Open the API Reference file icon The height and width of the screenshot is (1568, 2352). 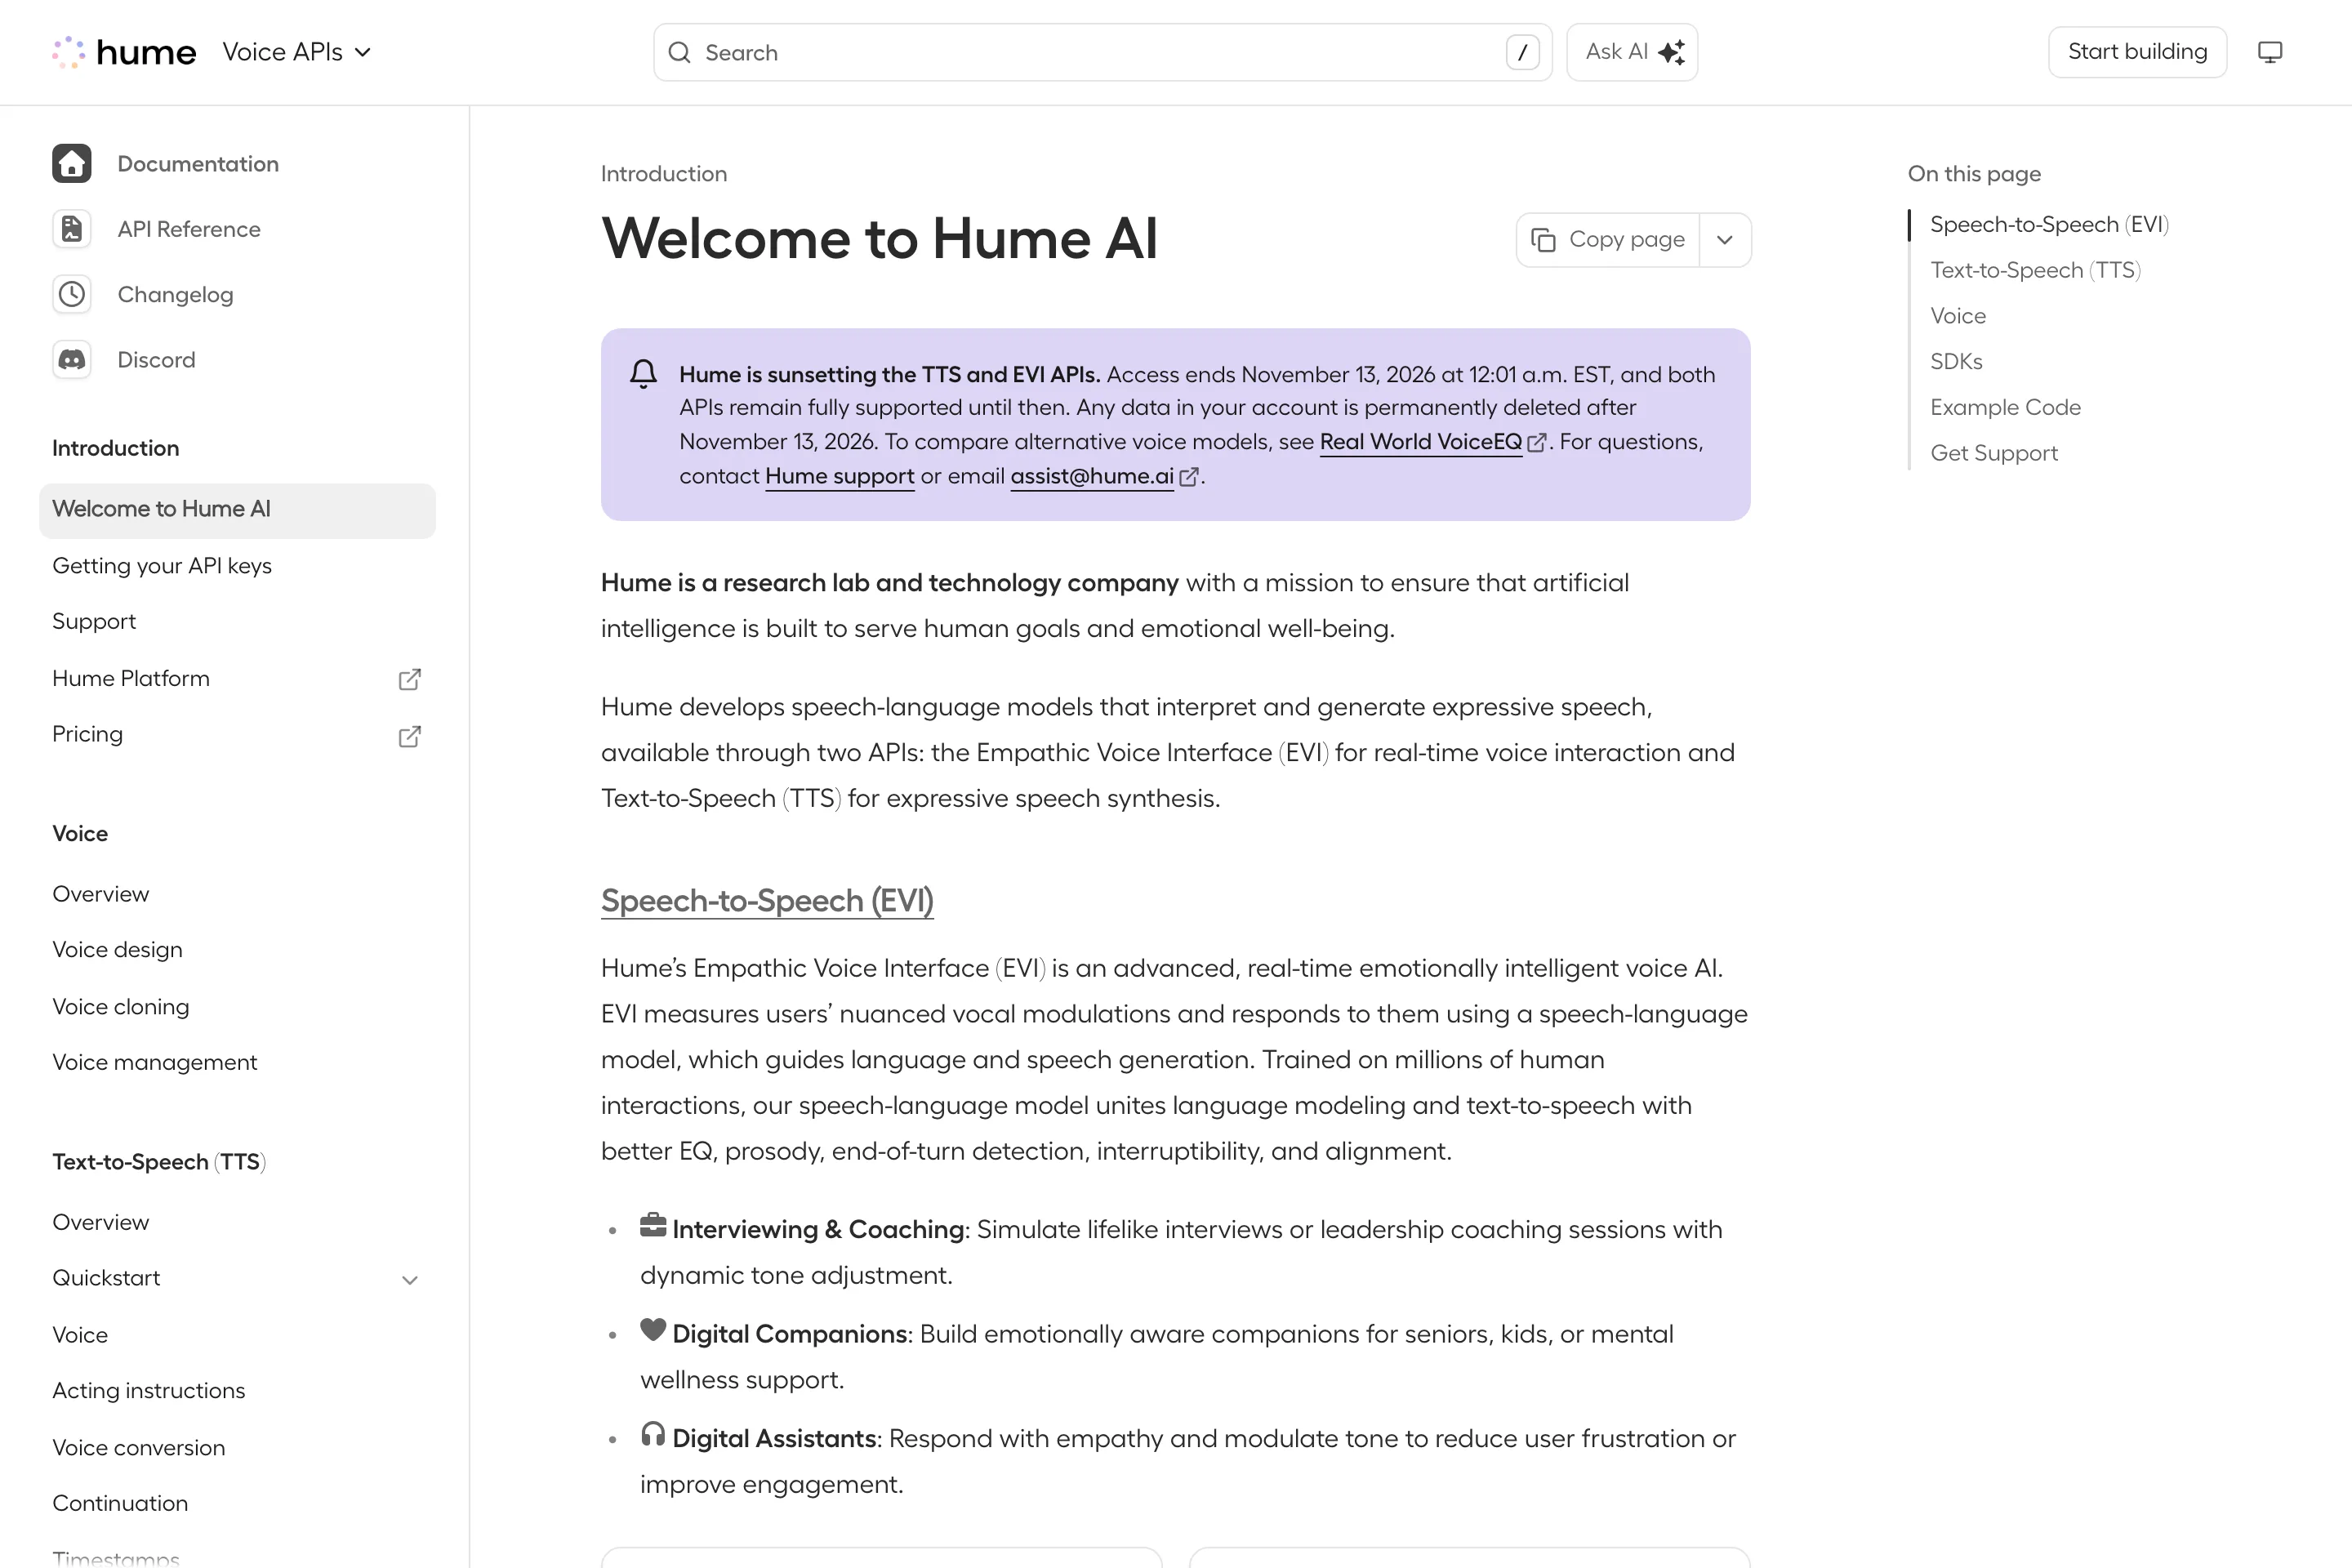[x=72, y=229]
